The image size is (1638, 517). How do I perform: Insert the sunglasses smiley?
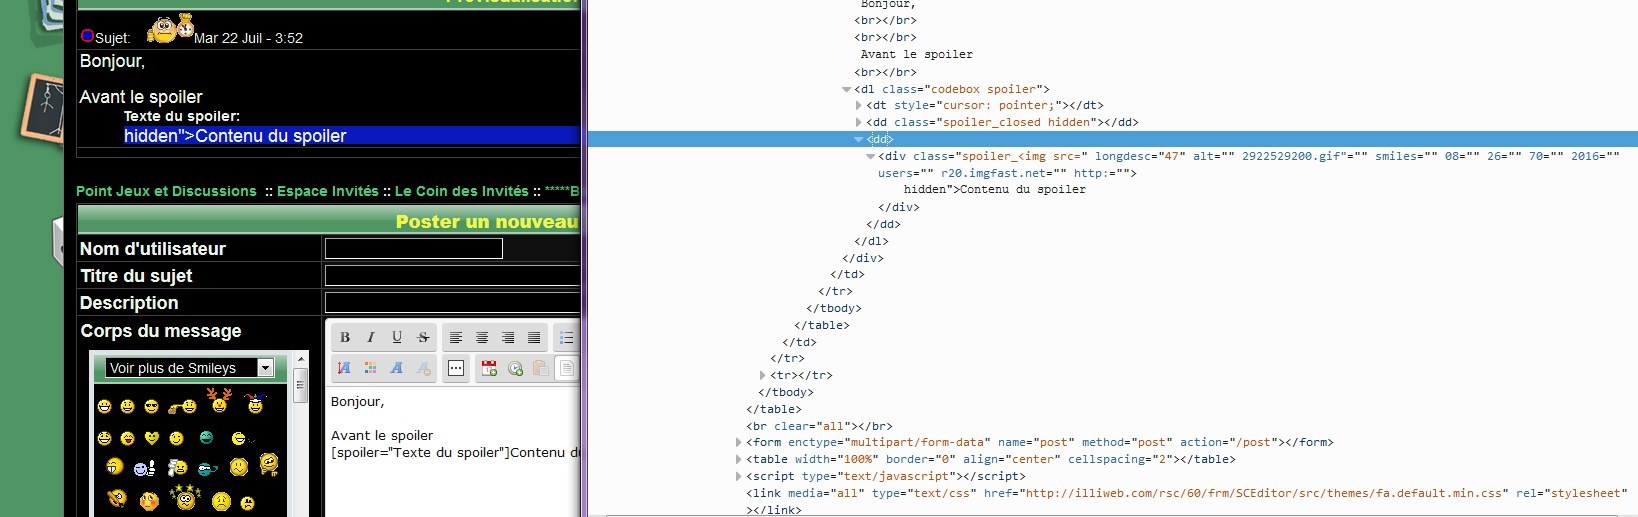coord(151,406)
